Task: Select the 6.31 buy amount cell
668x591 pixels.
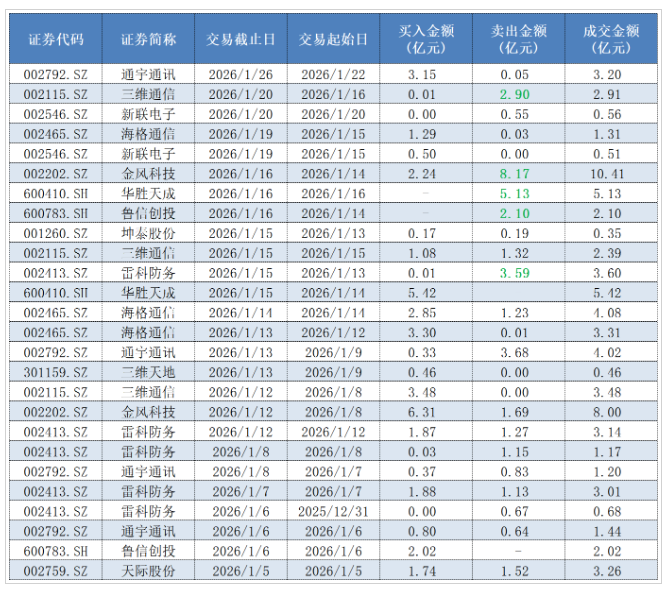Action: (425, 411)
